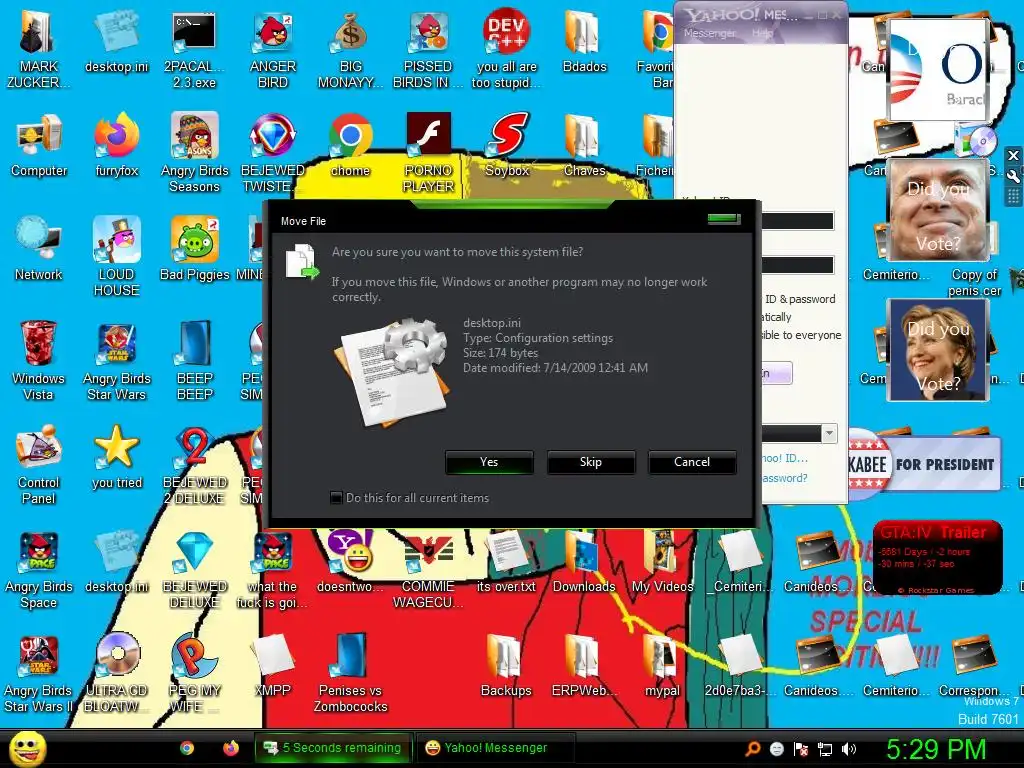
Task: Open the Downloads folder
Action: [x=584, y=562]
